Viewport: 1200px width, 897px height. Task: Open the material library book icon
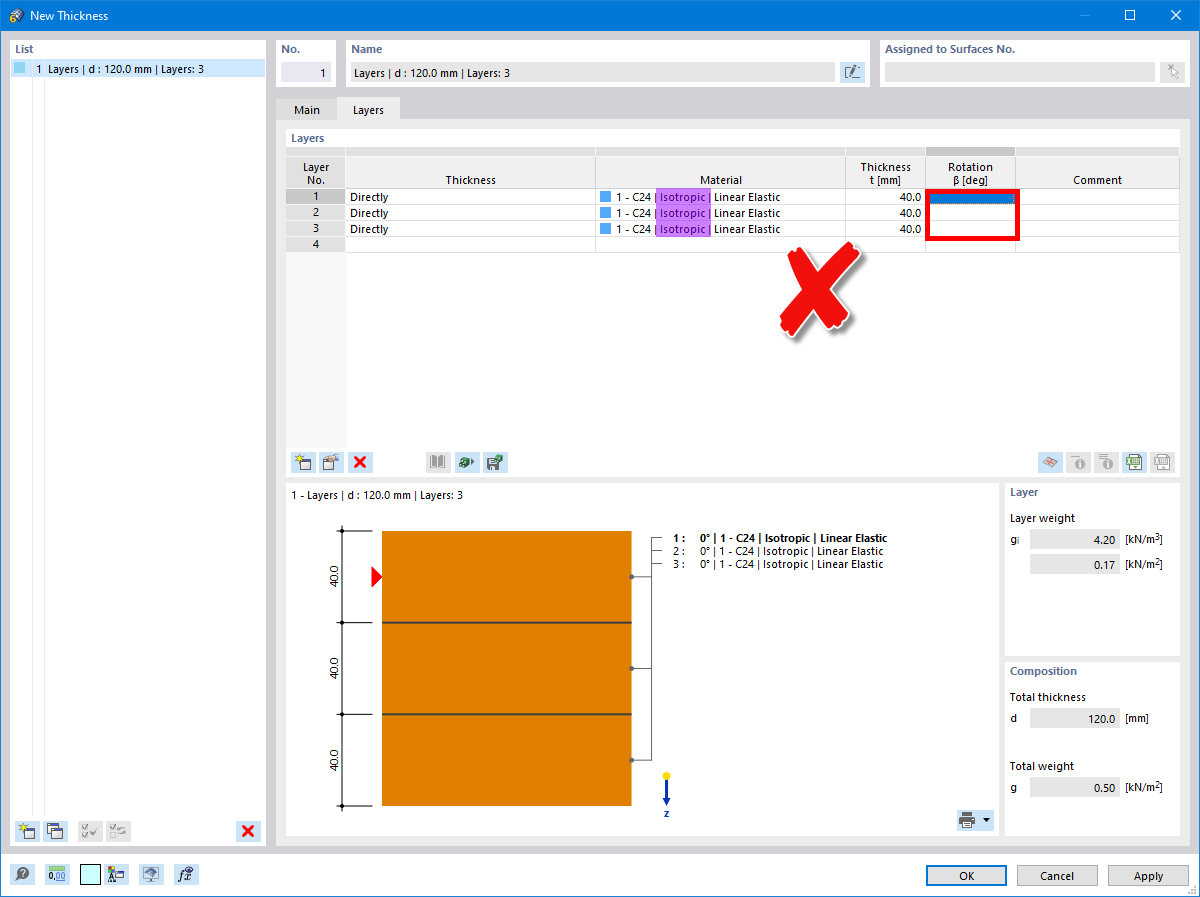pyautogui.click(x=437, y=462)
